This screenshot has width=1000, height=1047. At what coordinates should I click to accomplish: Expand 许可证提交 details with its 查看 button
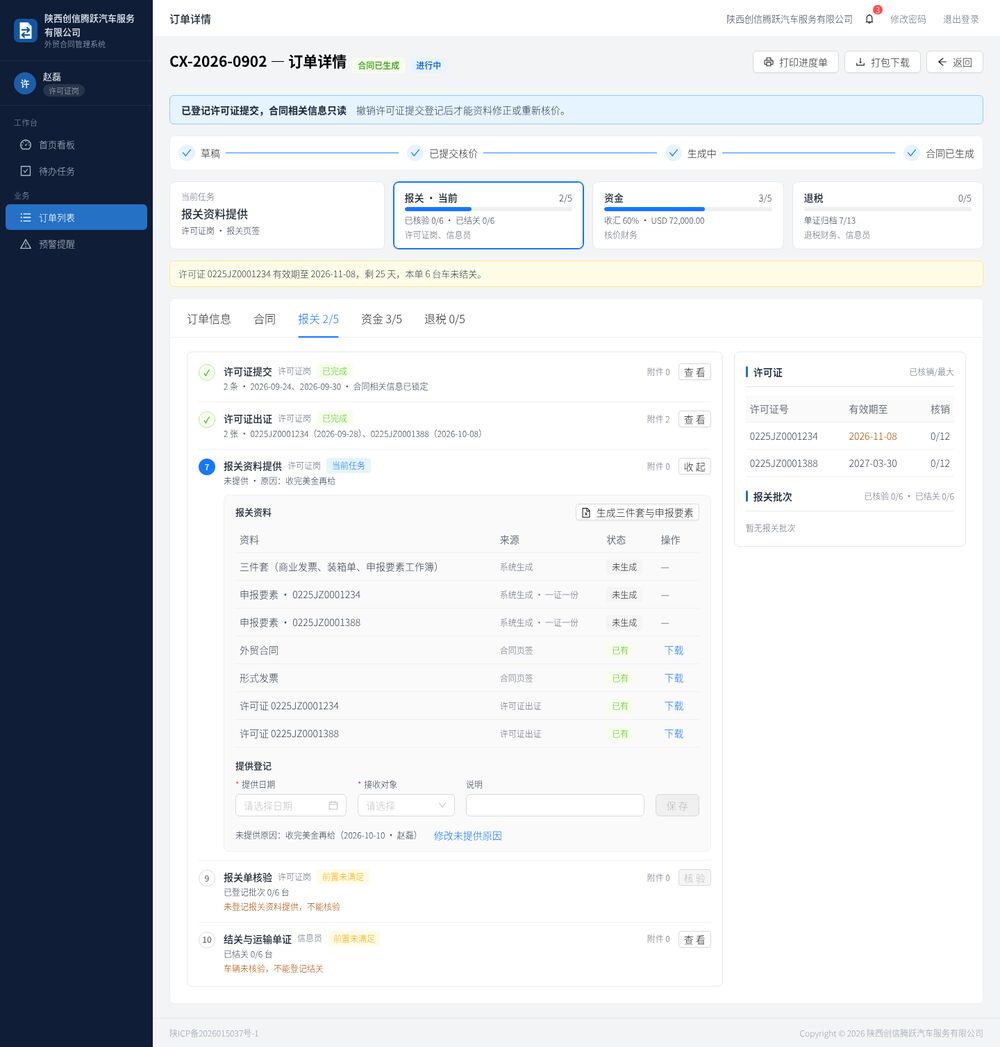pos(694,372)
